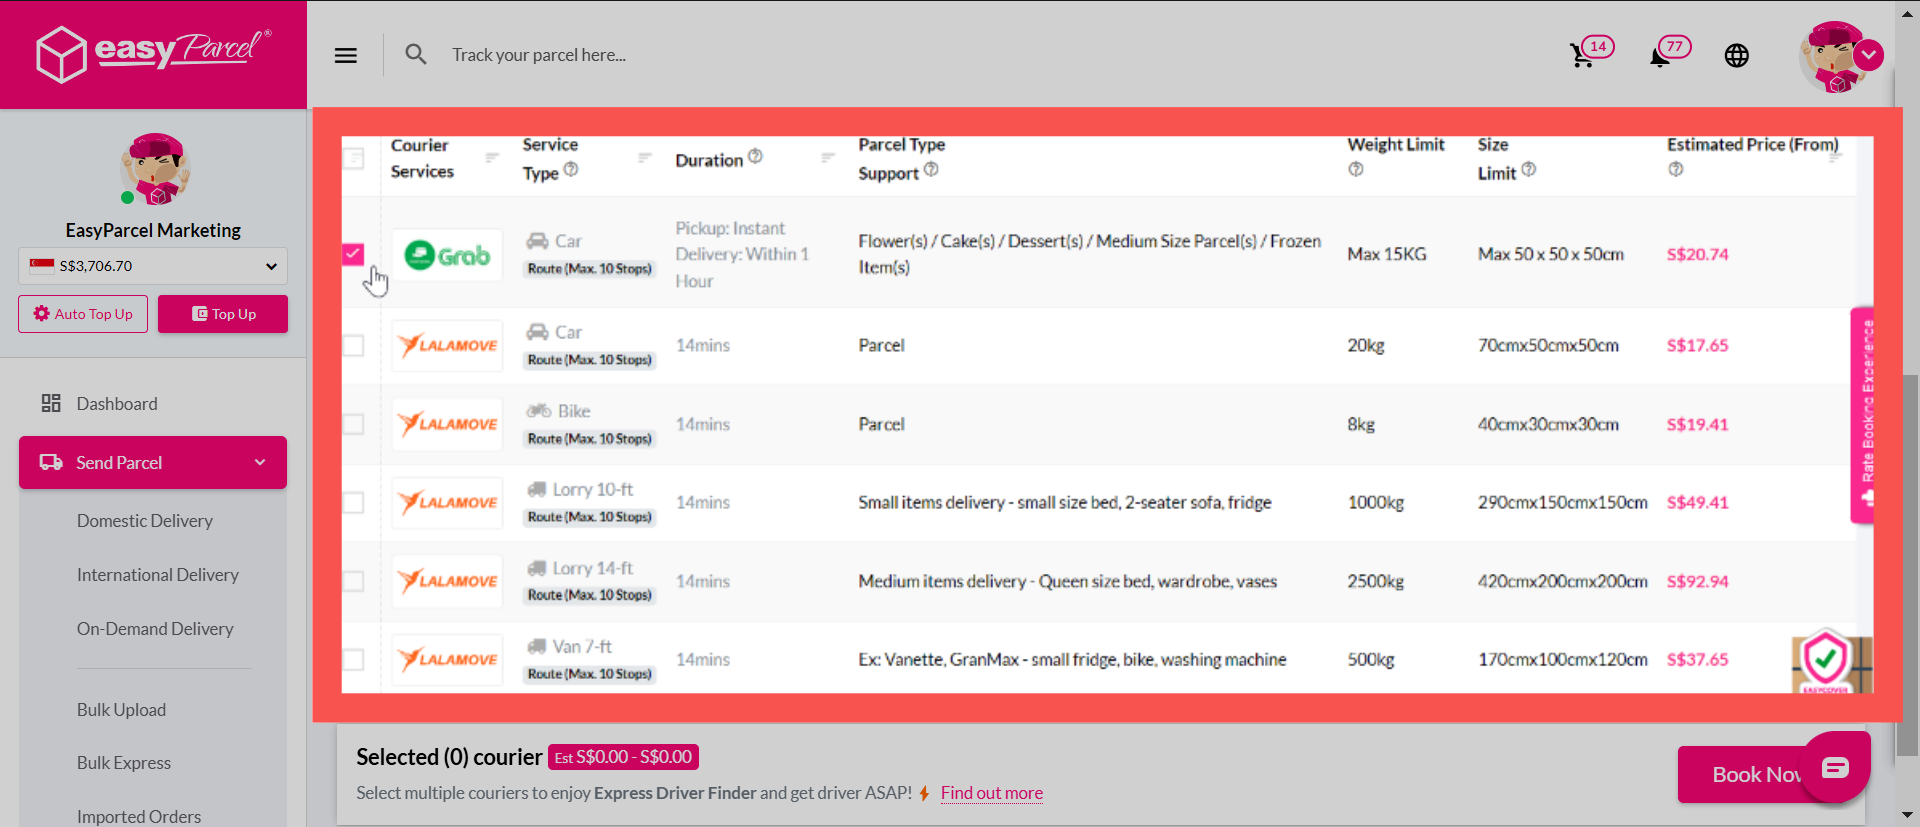This screenshot has height=827, width=1920.
Task: Tick the Lalamove Van 7-ft checkbox
Action: (353, 659)
